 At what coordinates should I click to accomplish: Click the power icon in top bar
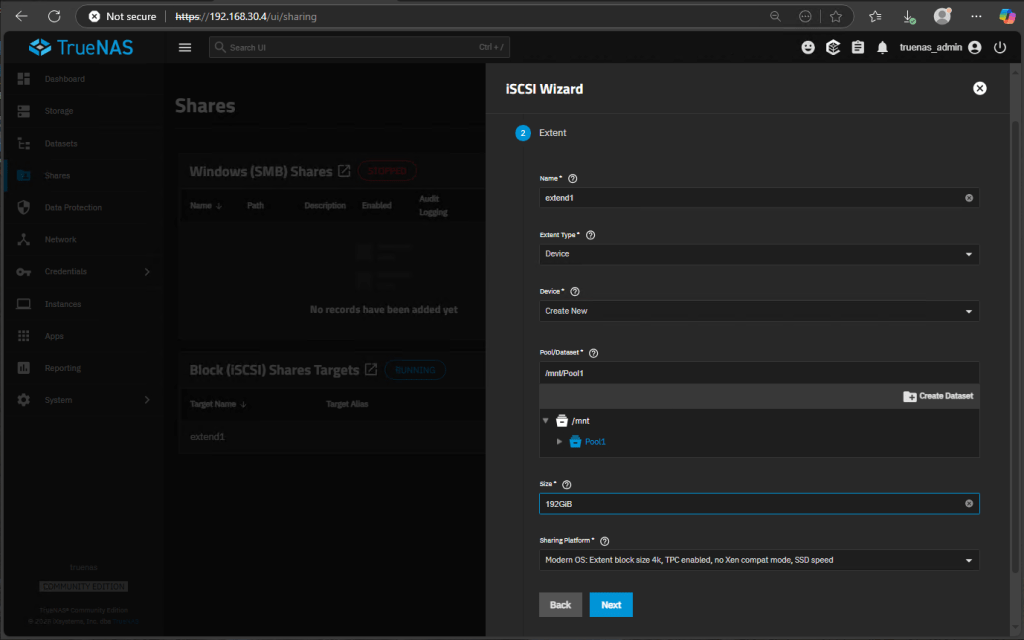tap(1000, 47)
